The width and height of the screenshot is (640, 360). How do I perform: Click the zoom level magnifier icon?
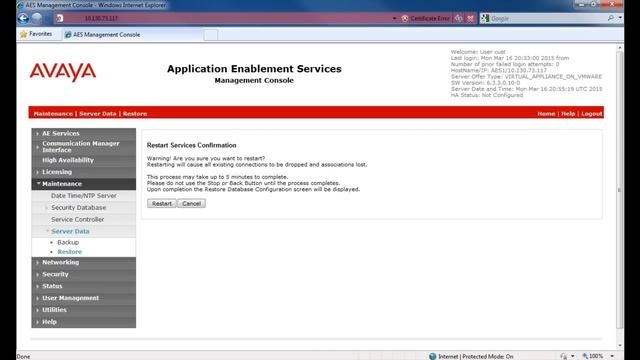coord(585,356)
